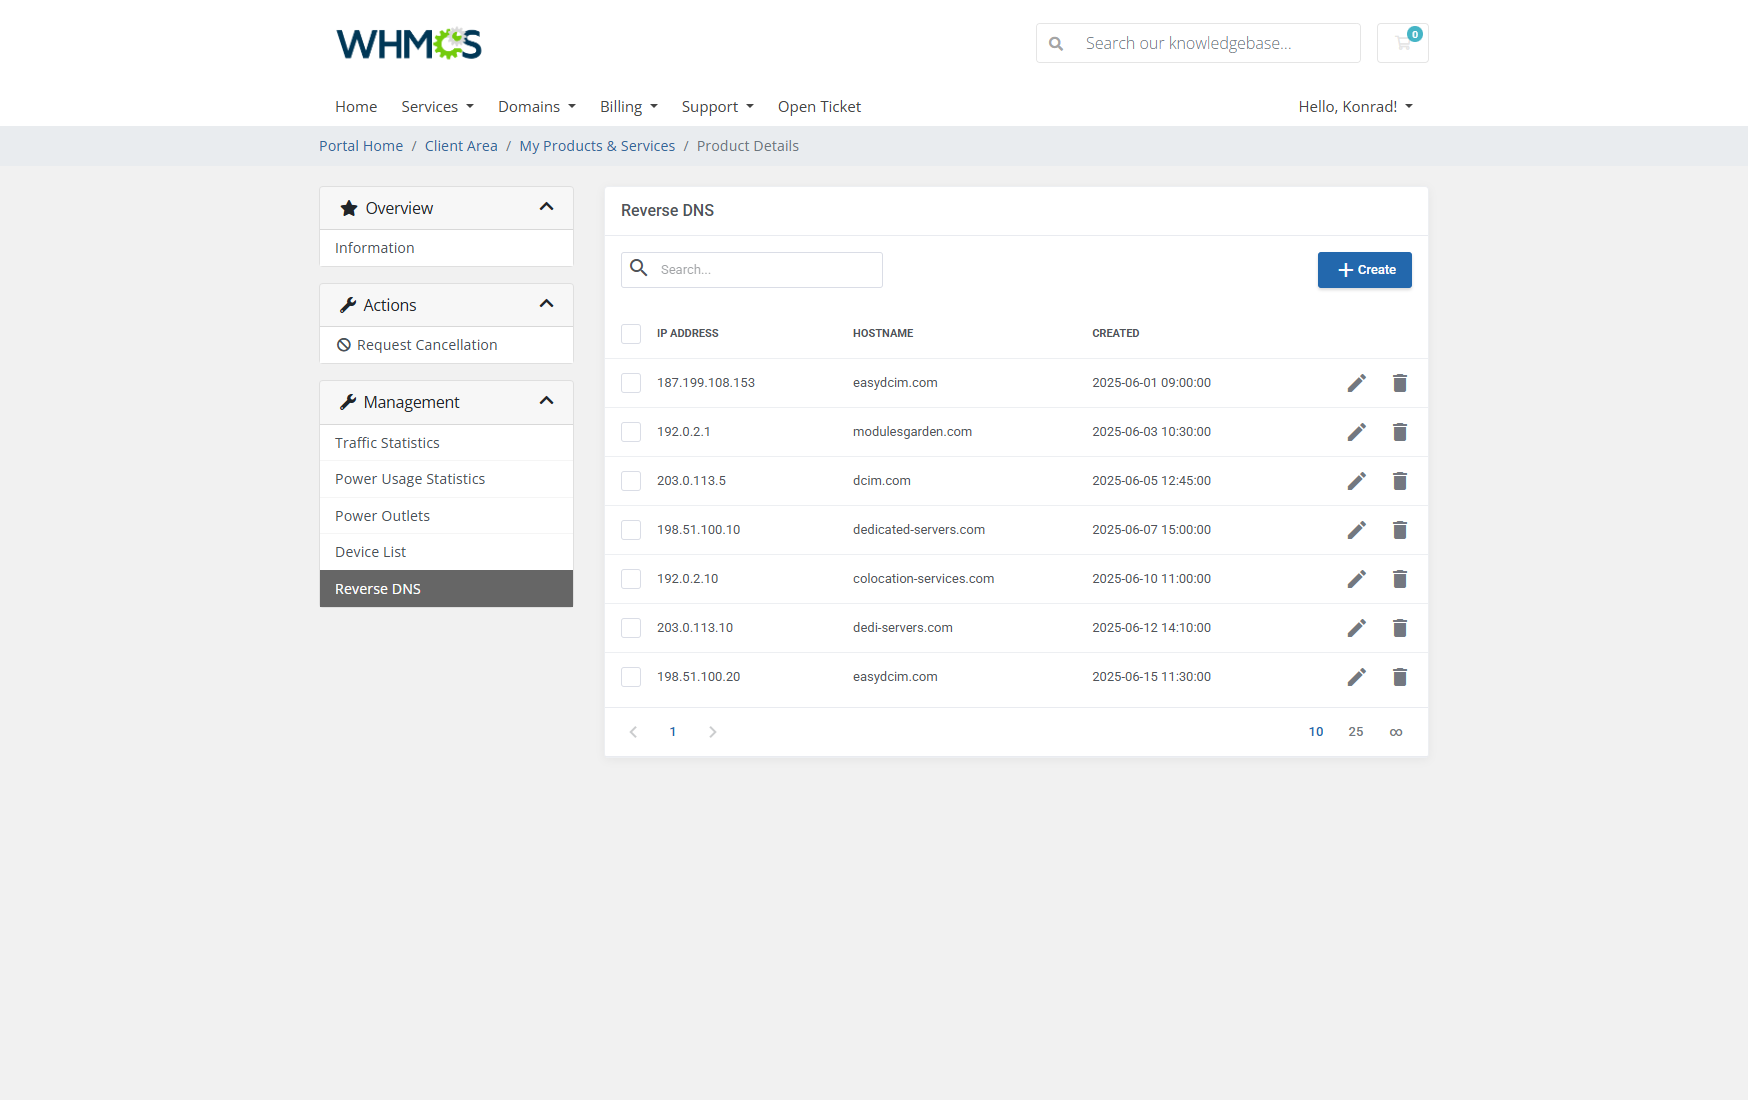This screenshot has width=1748, height=1100.
Task: Check the 192.0.2.1 row checkbox
Action: (x=631, y=432)
